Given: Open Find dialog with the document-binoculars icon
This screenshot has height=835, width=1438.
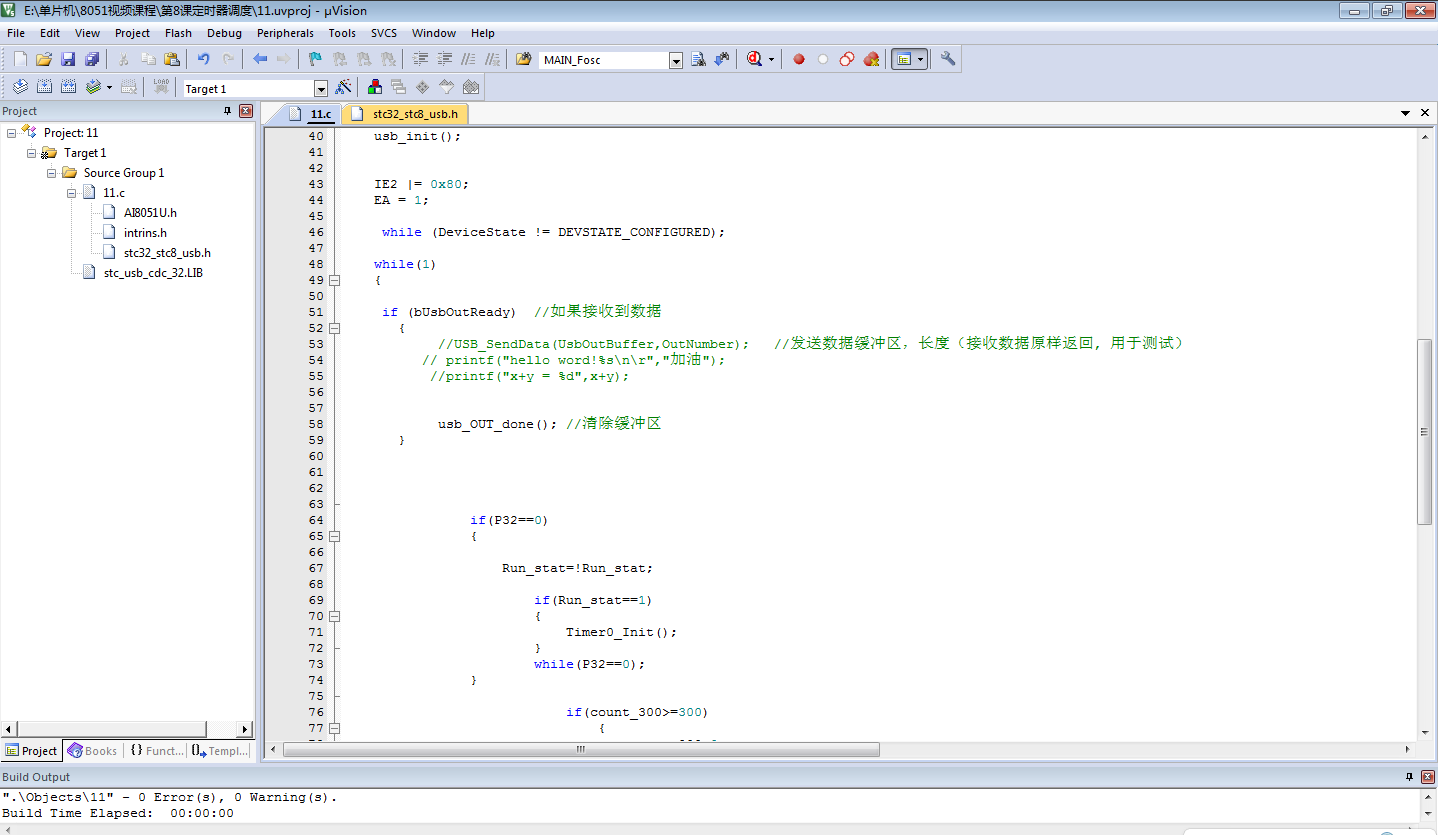Looking at the screenshot, I should tap(699, 60).
